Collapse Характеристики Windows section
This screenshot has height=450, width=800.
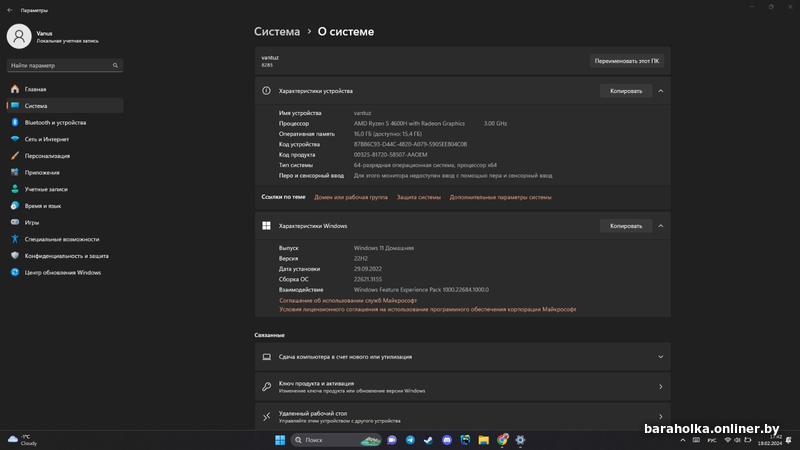pos(661,226)
